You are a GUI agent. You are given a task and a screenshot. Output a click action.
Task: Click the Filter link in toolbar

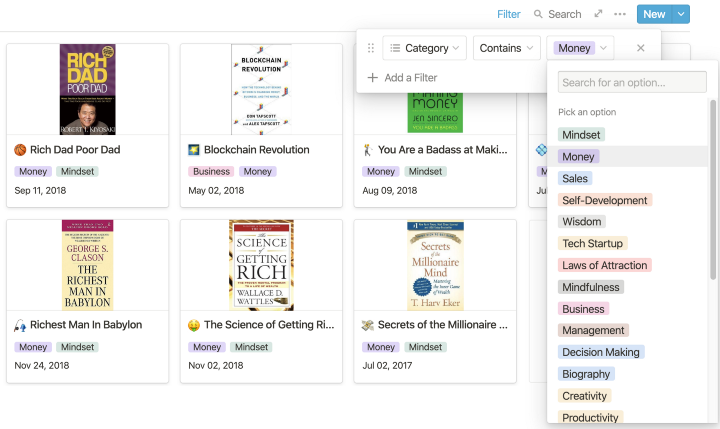point(508,14)
